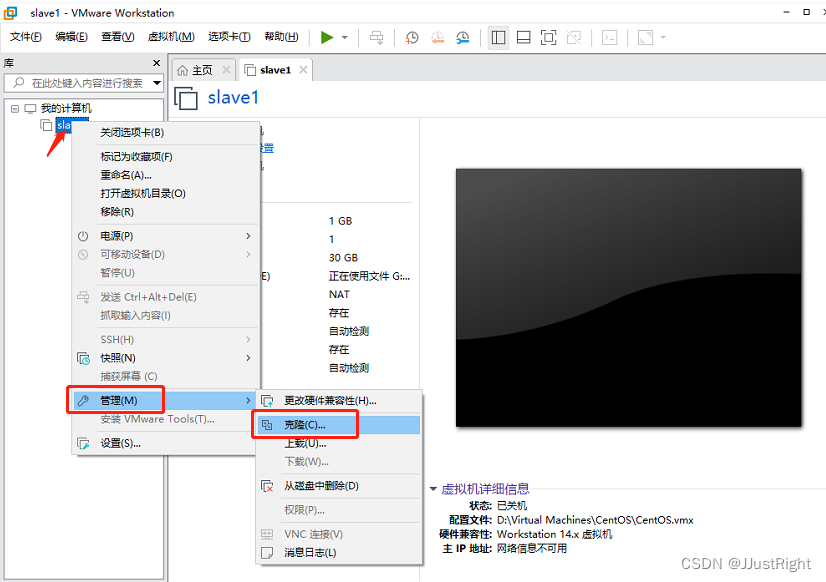826x582 pixels.
Task: Open the stretch display dropdown arrow
Action: pos(663,37)
